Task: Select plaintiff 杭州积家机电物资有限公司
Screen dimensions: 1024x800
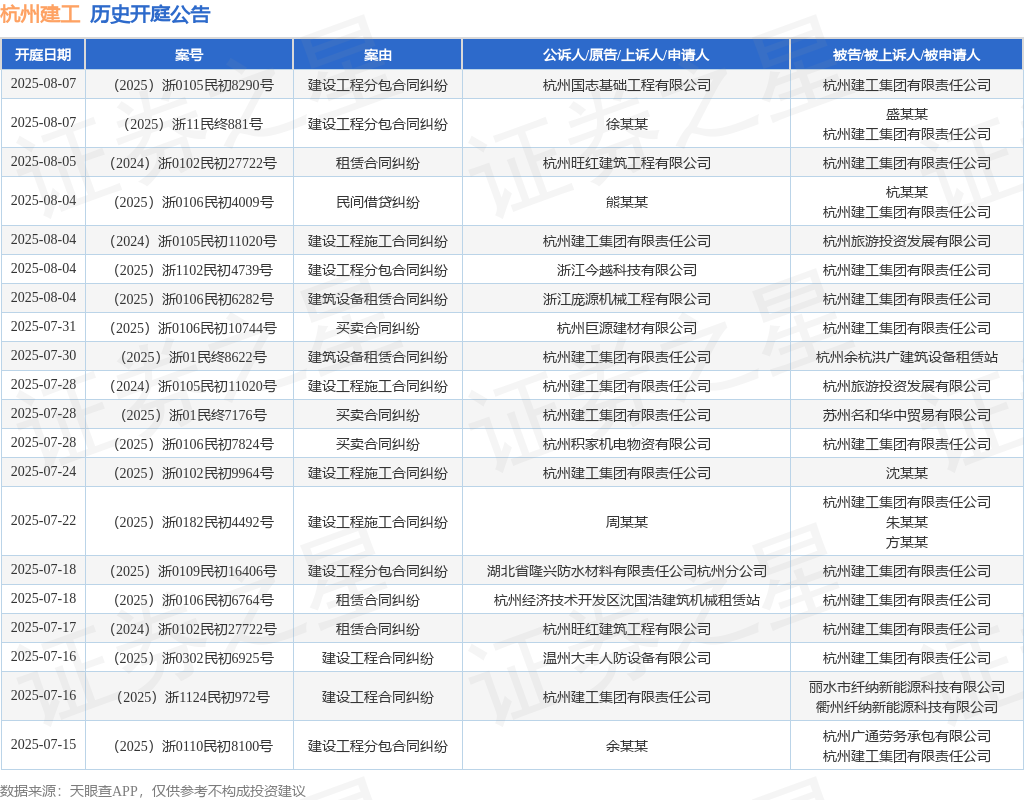Action: coord(626,444)
